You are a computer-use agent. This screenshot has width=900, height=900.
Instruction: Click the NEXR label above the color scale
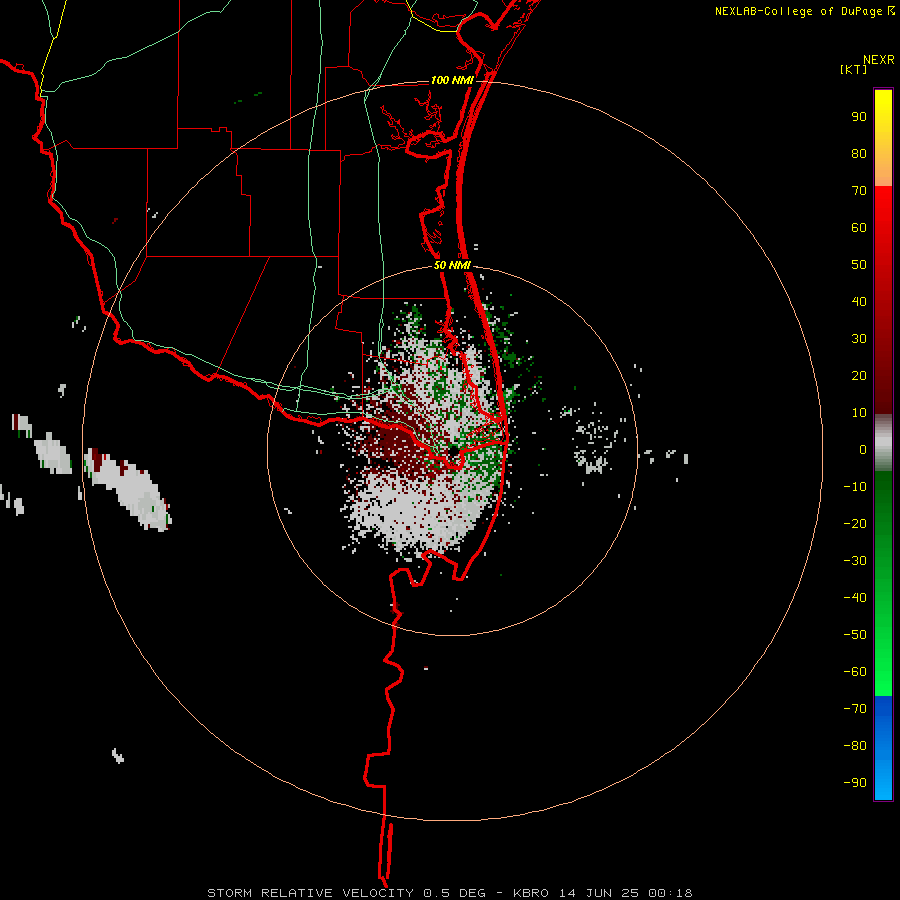coord(879,60)
